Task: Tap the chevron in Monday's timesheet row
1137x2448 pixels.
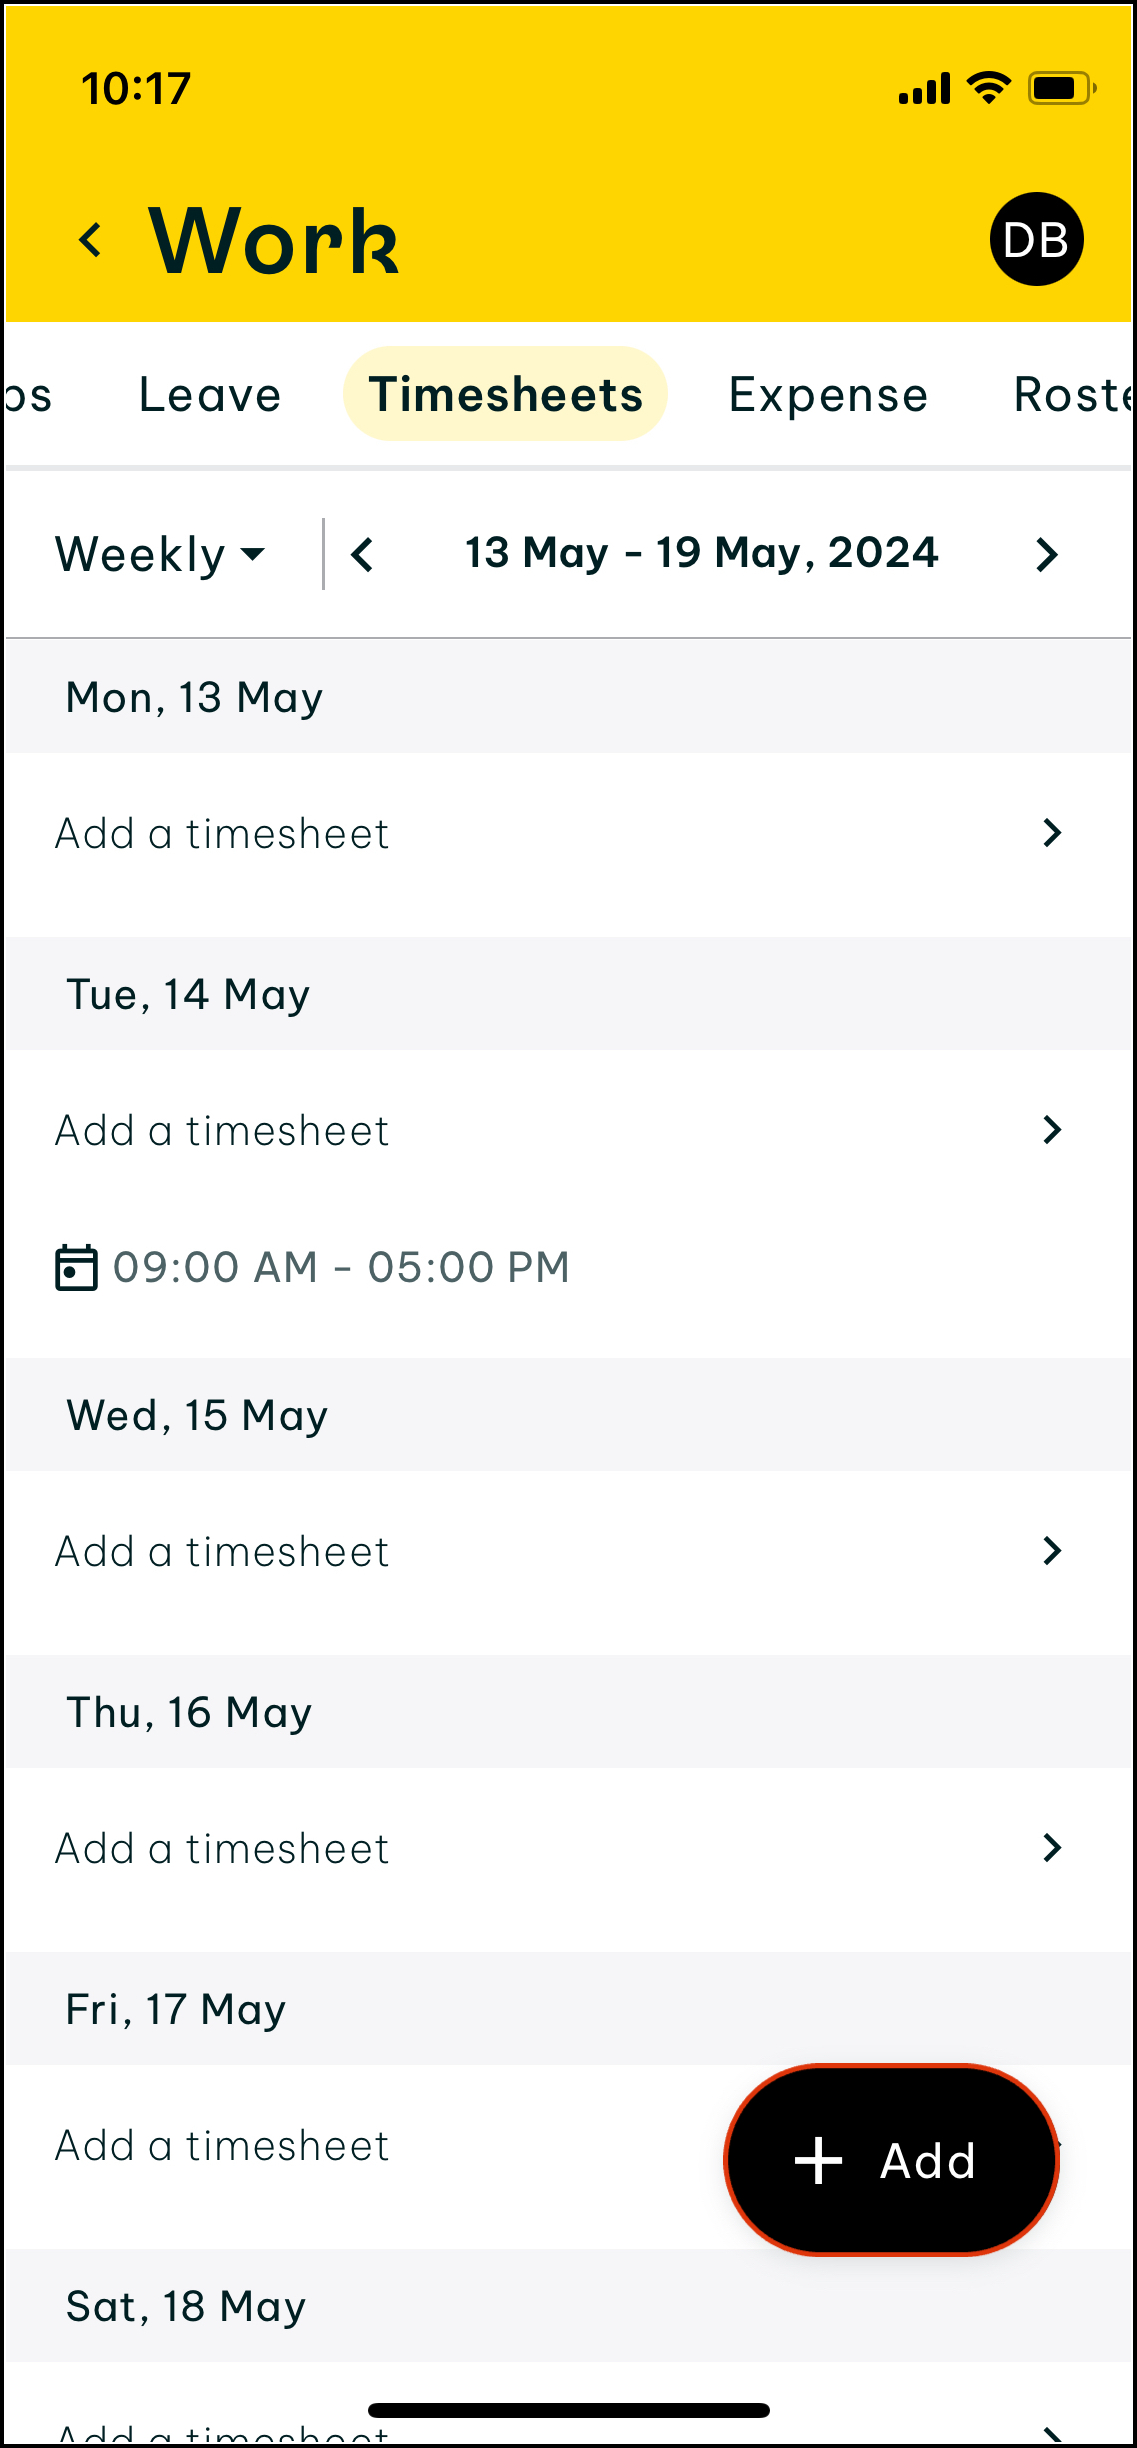Action: 1051,833
